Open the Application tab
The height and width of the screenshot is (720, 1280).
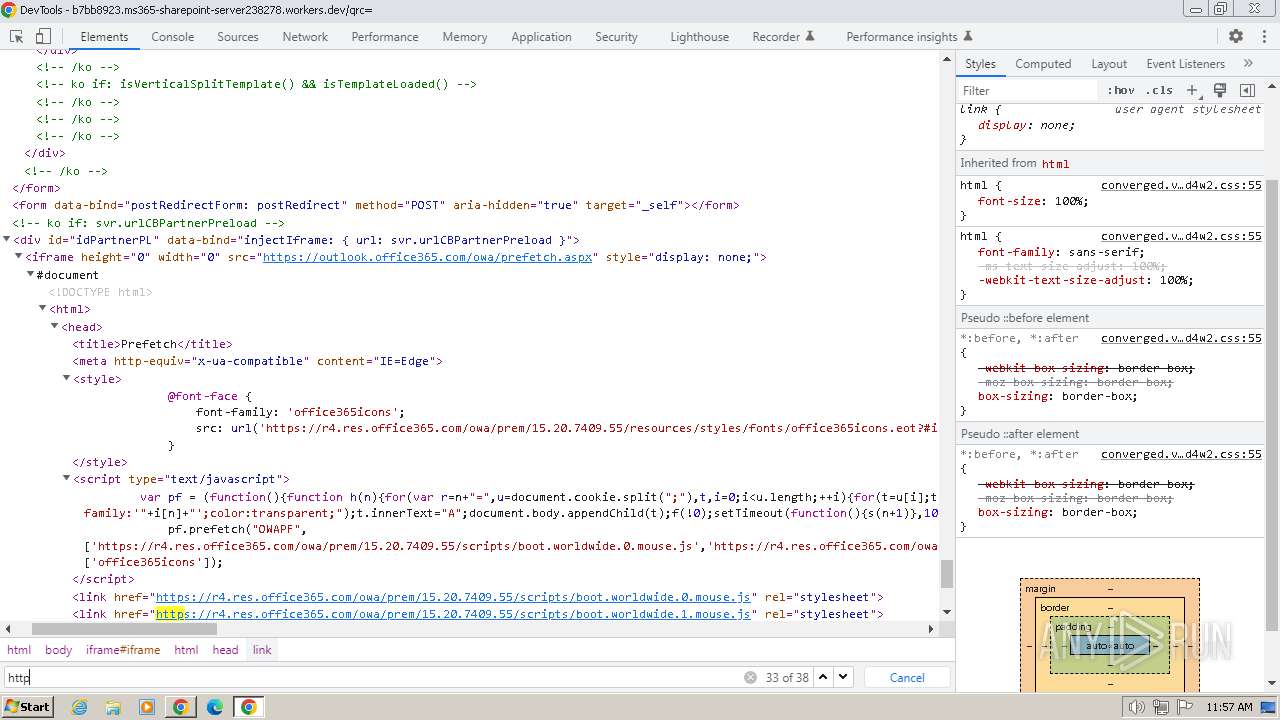click(x=541, y=36)
